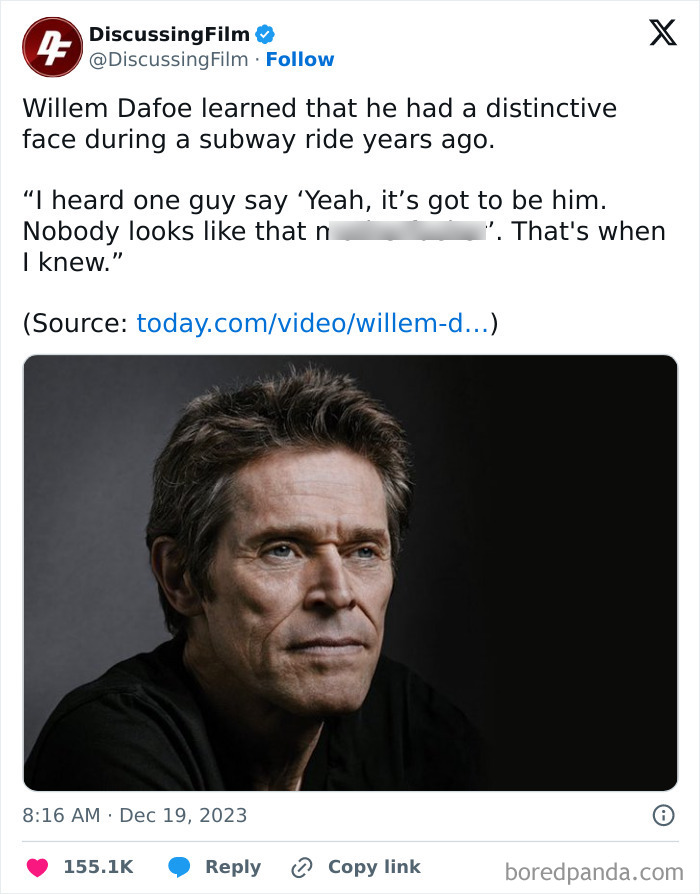Click the Dec 19, 2023 date
The image size is (700, 894).
pyautogui.click(x=183, y=815)
